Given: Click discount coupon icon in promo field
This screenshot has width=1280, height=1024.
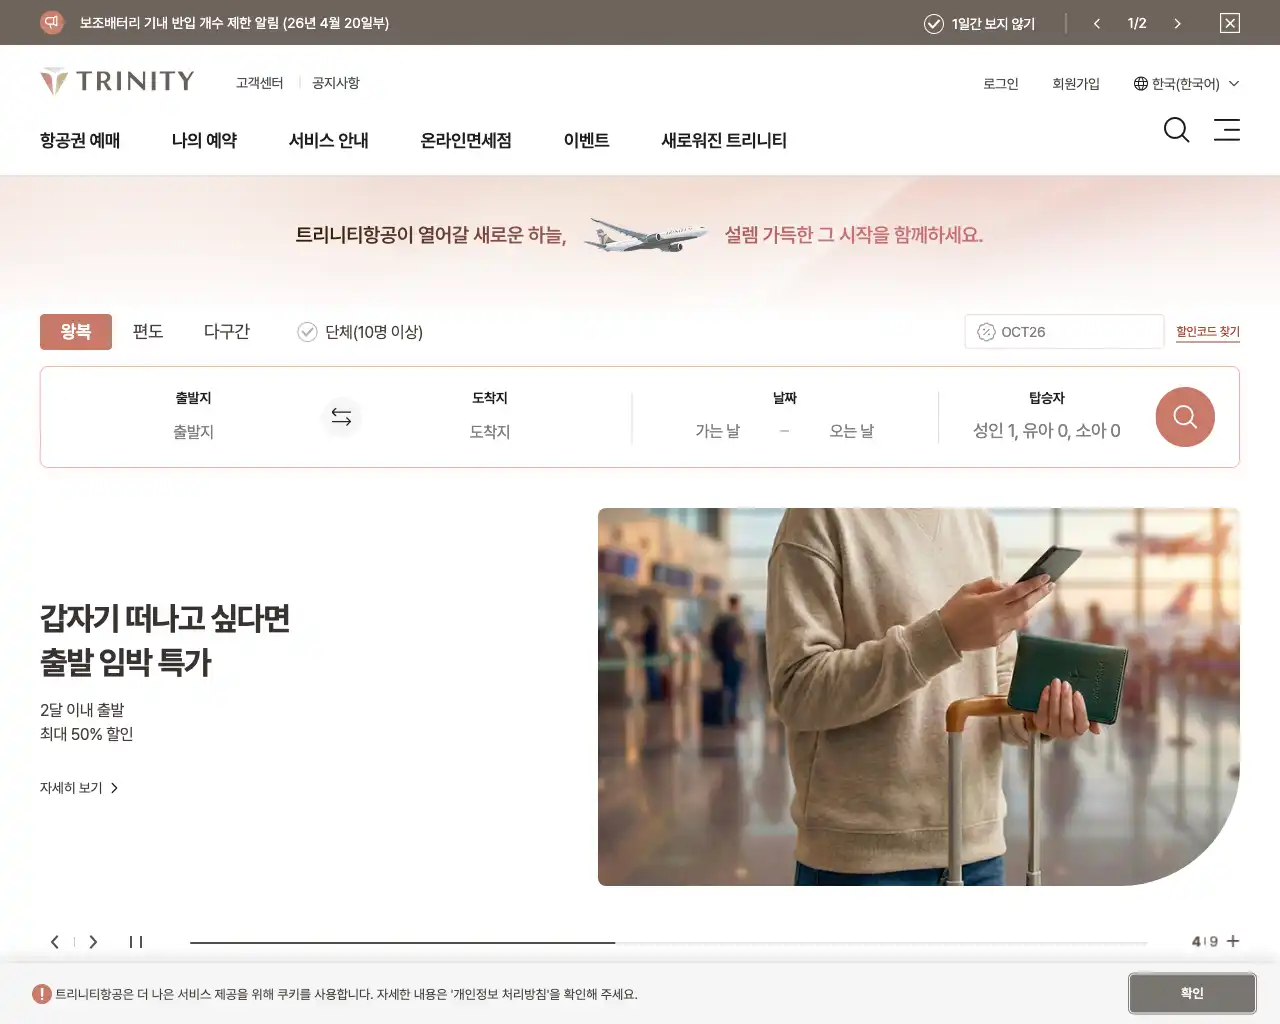Looking at the screenshot, I should coord(986,332).
